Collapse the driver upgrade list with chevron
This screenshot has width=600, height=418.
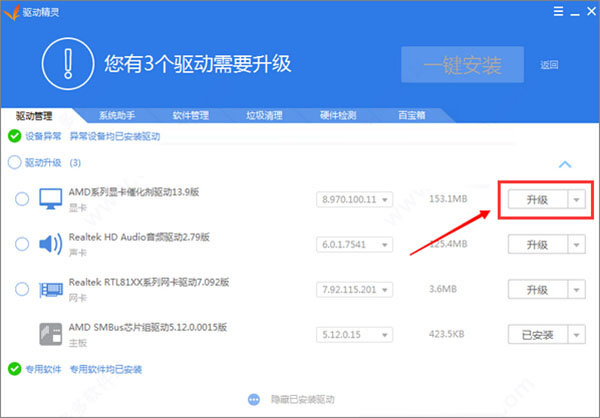point(564,163)
